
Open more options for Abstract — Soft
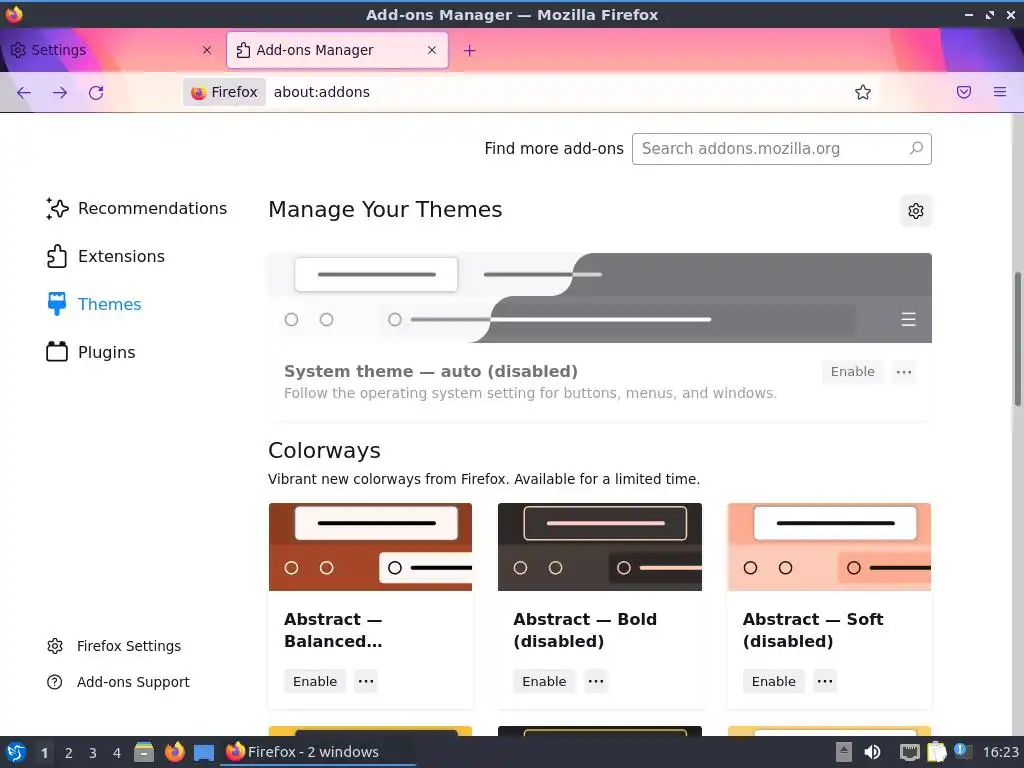pyautogui.click(x=825, y=681)
